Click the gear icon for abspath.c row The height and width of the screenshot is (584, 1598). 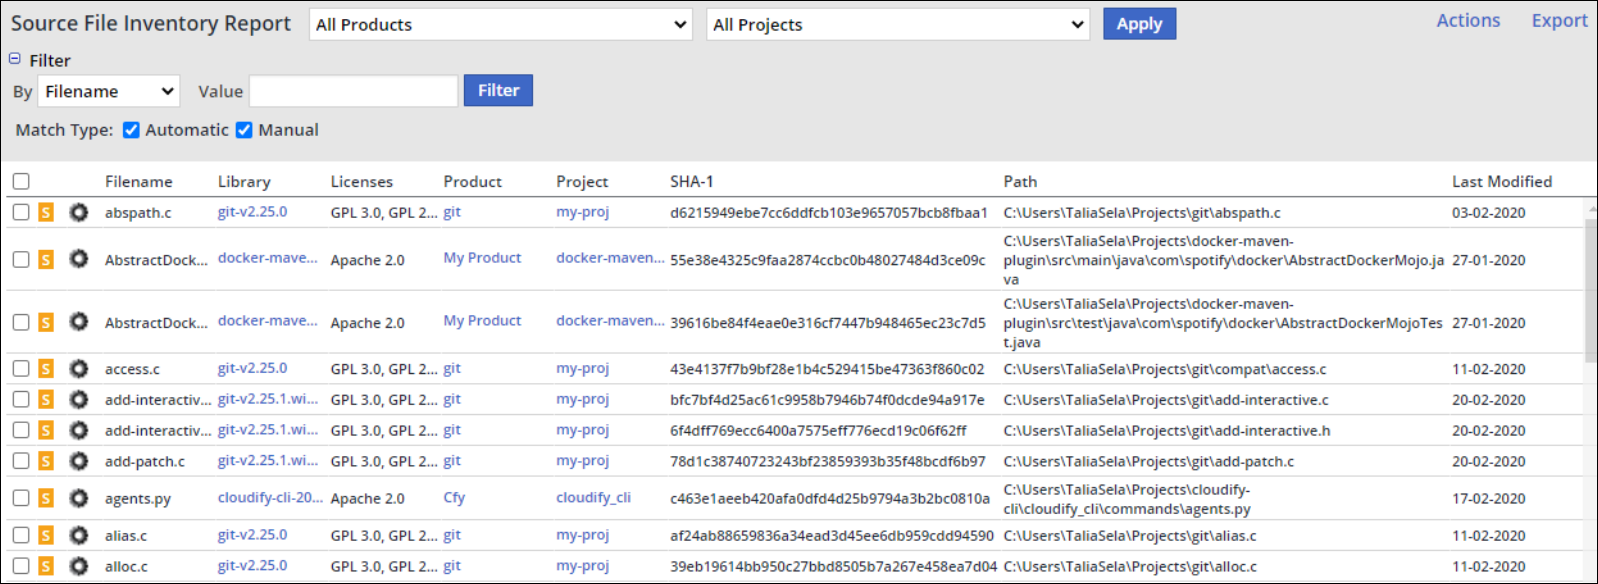[x=78, y=212]
